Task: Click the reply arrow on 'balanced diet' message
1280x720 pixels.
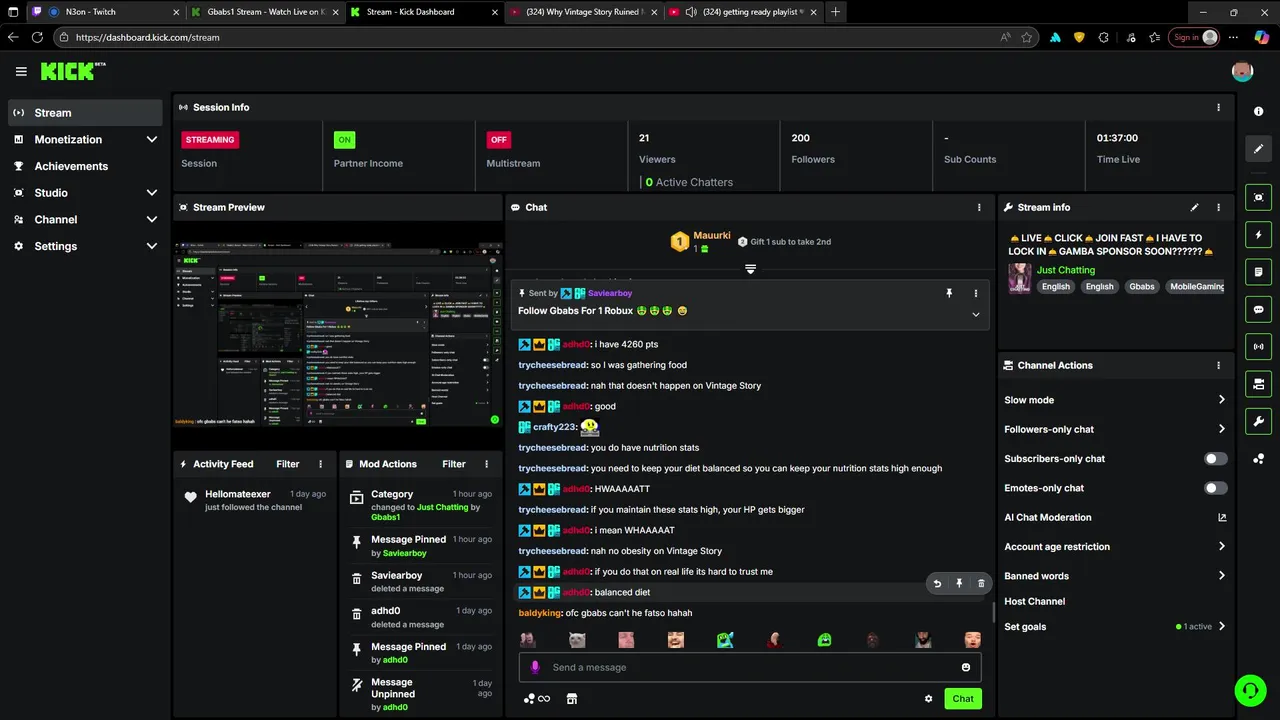Action: (937, 583)
